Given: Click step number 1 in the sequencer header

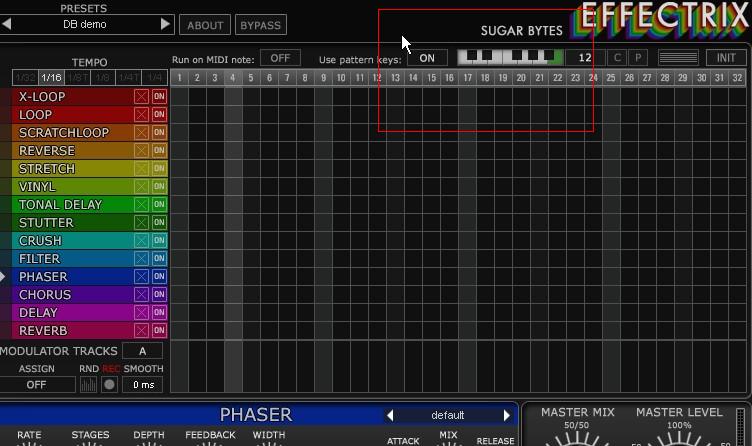Looking at the screenshot, I should pyautogui.click(x=179, y=78).
